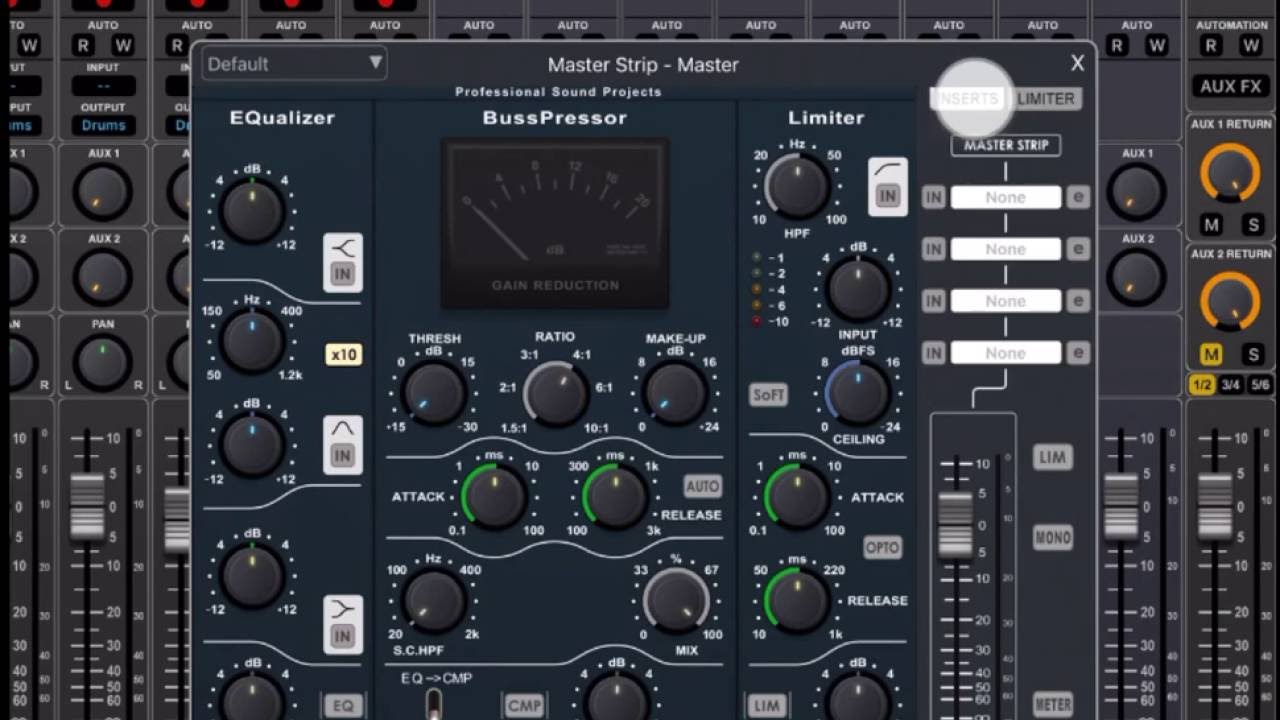The height and width of the screenshot is (720, 1280).
Task: Toggle AUTOMATION R read button
Action: click(1211, 45)
